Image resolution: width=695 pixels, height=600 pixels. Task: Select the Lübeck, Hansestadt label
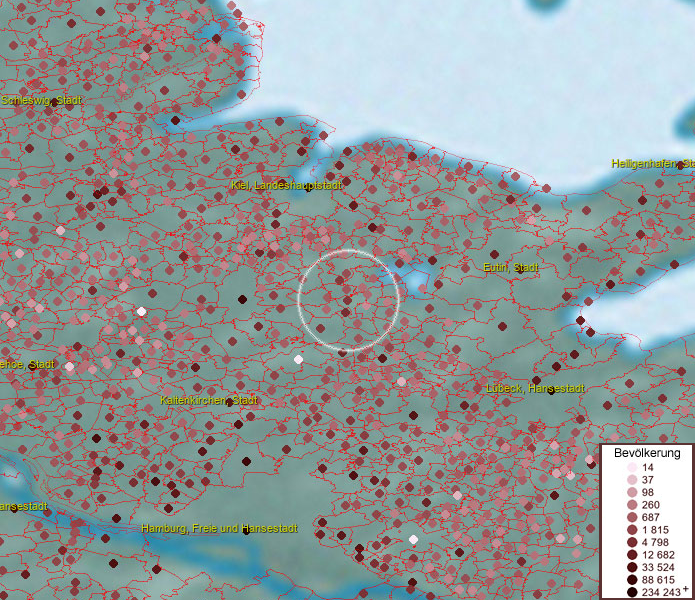tap(535, 389)
